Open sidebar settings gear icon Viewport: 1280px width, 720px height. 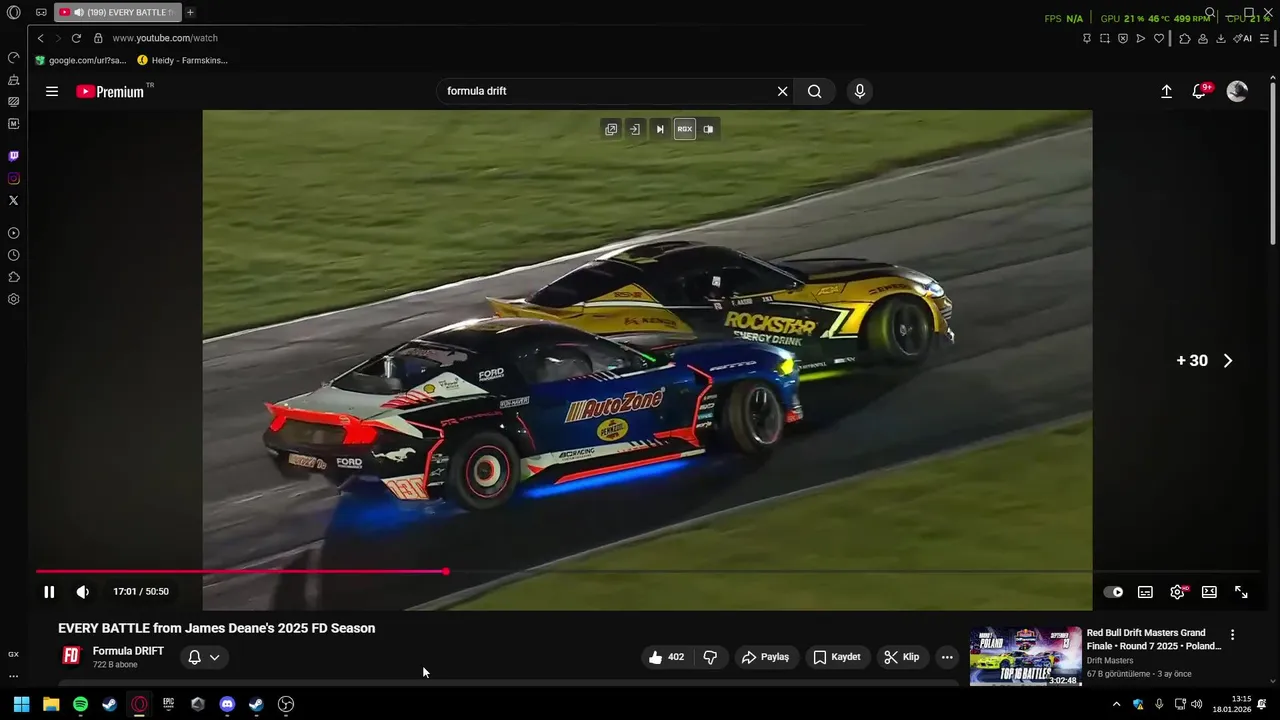click(x=13, y=299)
